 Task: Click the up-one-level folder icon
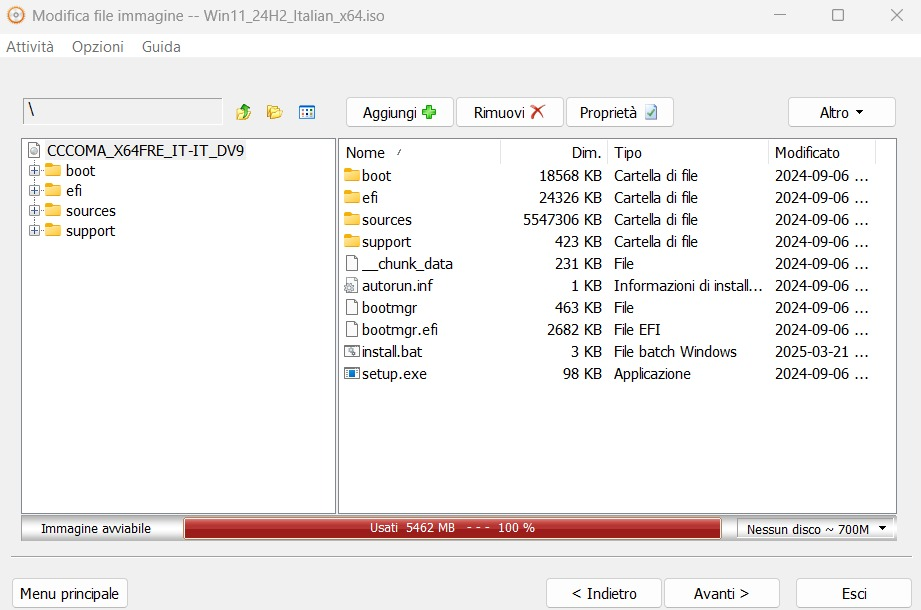[243, 112]
